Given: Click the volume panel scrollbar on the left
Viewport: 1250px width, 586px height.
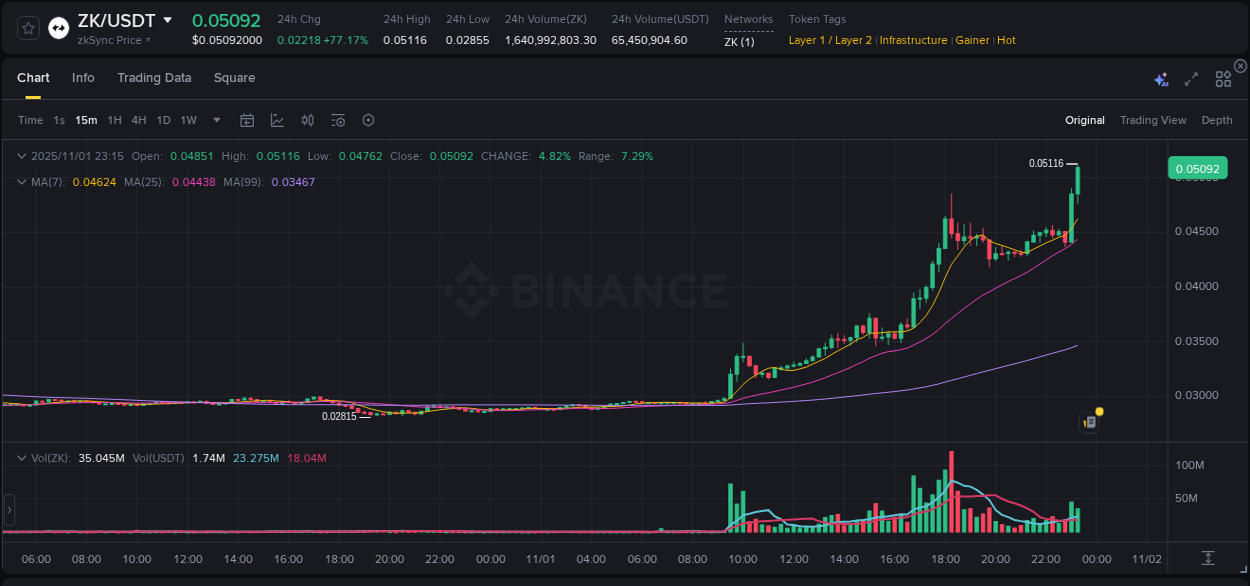Looking at the screenshot, I should coord(9,510).
